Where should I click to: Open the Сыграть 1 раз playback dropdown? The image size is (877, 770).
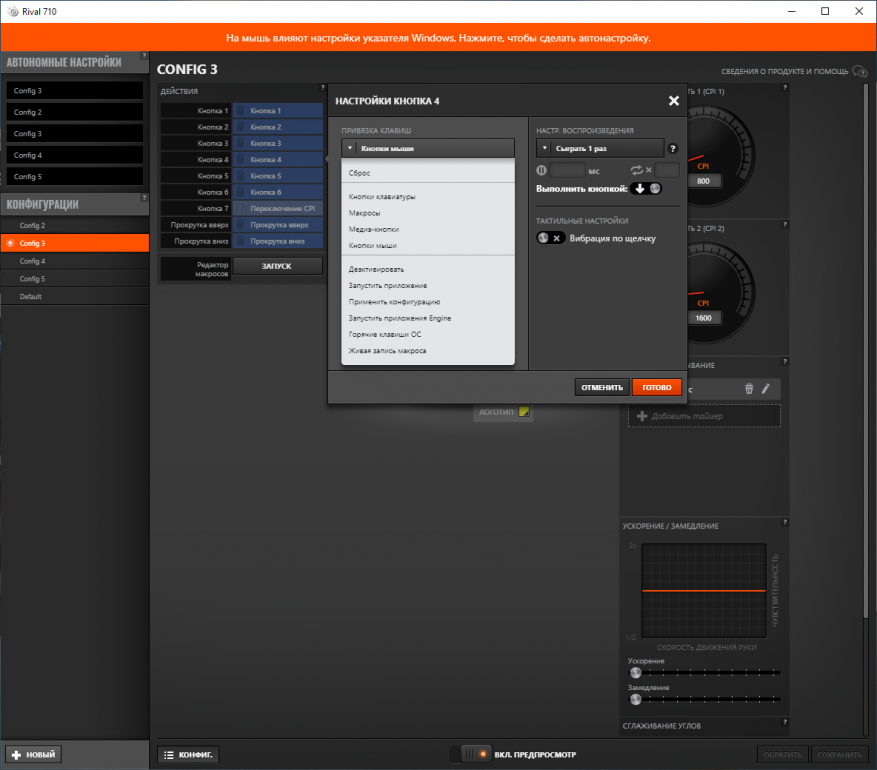coord(600,148)
